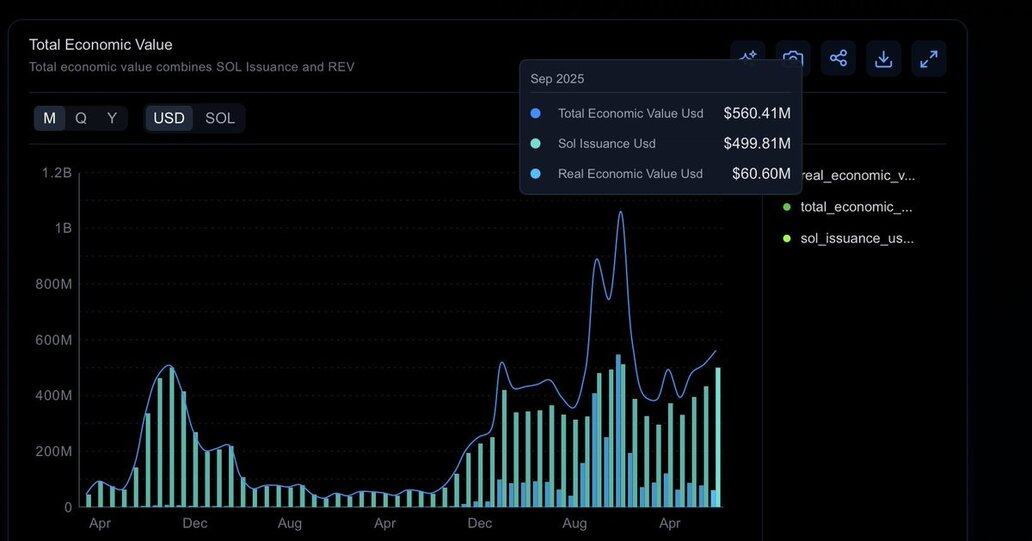Toggle the total_economic_... legend series
Viewport: 1032px width, 541px height.
(x=856, y=207)
